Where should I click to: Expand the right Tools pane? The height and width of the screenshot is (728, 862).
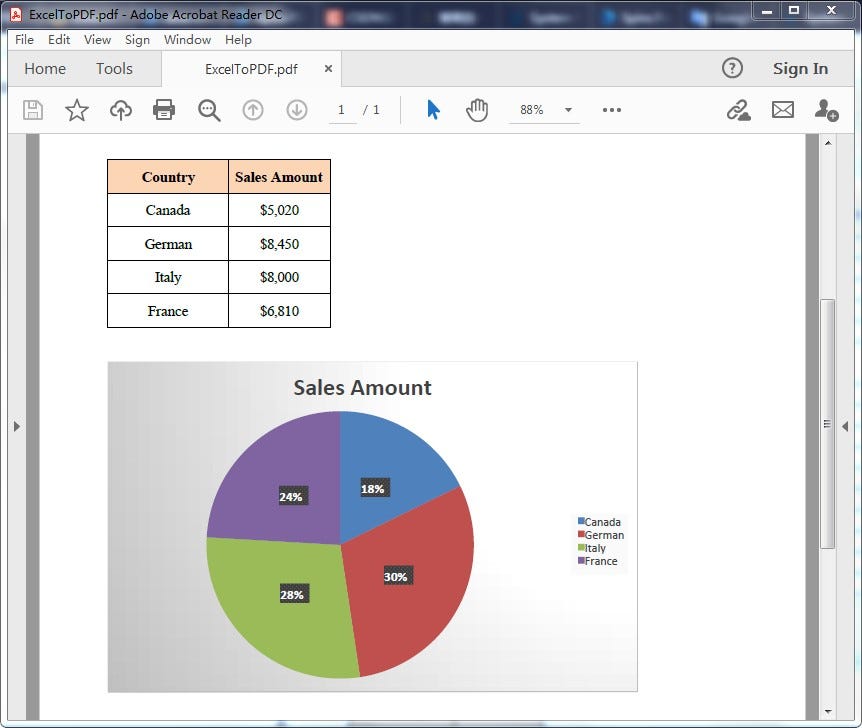(x=845, y=425)
